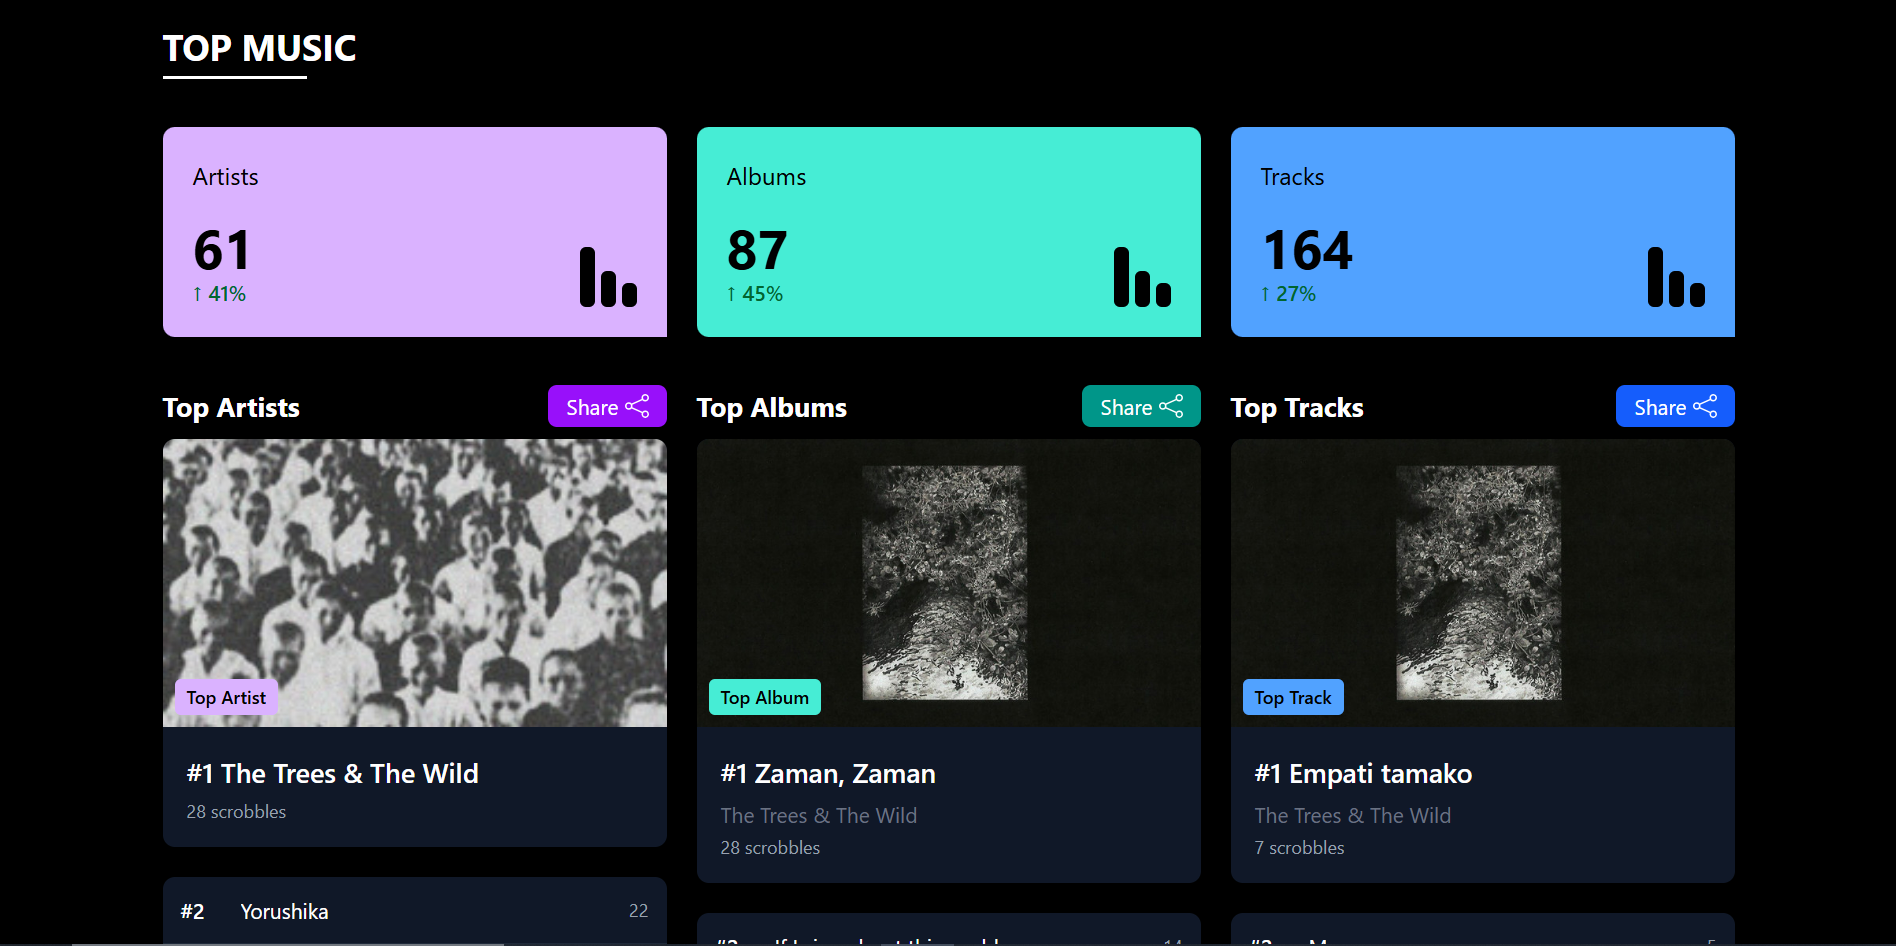Viewport: 1896px width, 946px height.
Task: Click share icon beside Top Albums
Action: coord(1171,406)
